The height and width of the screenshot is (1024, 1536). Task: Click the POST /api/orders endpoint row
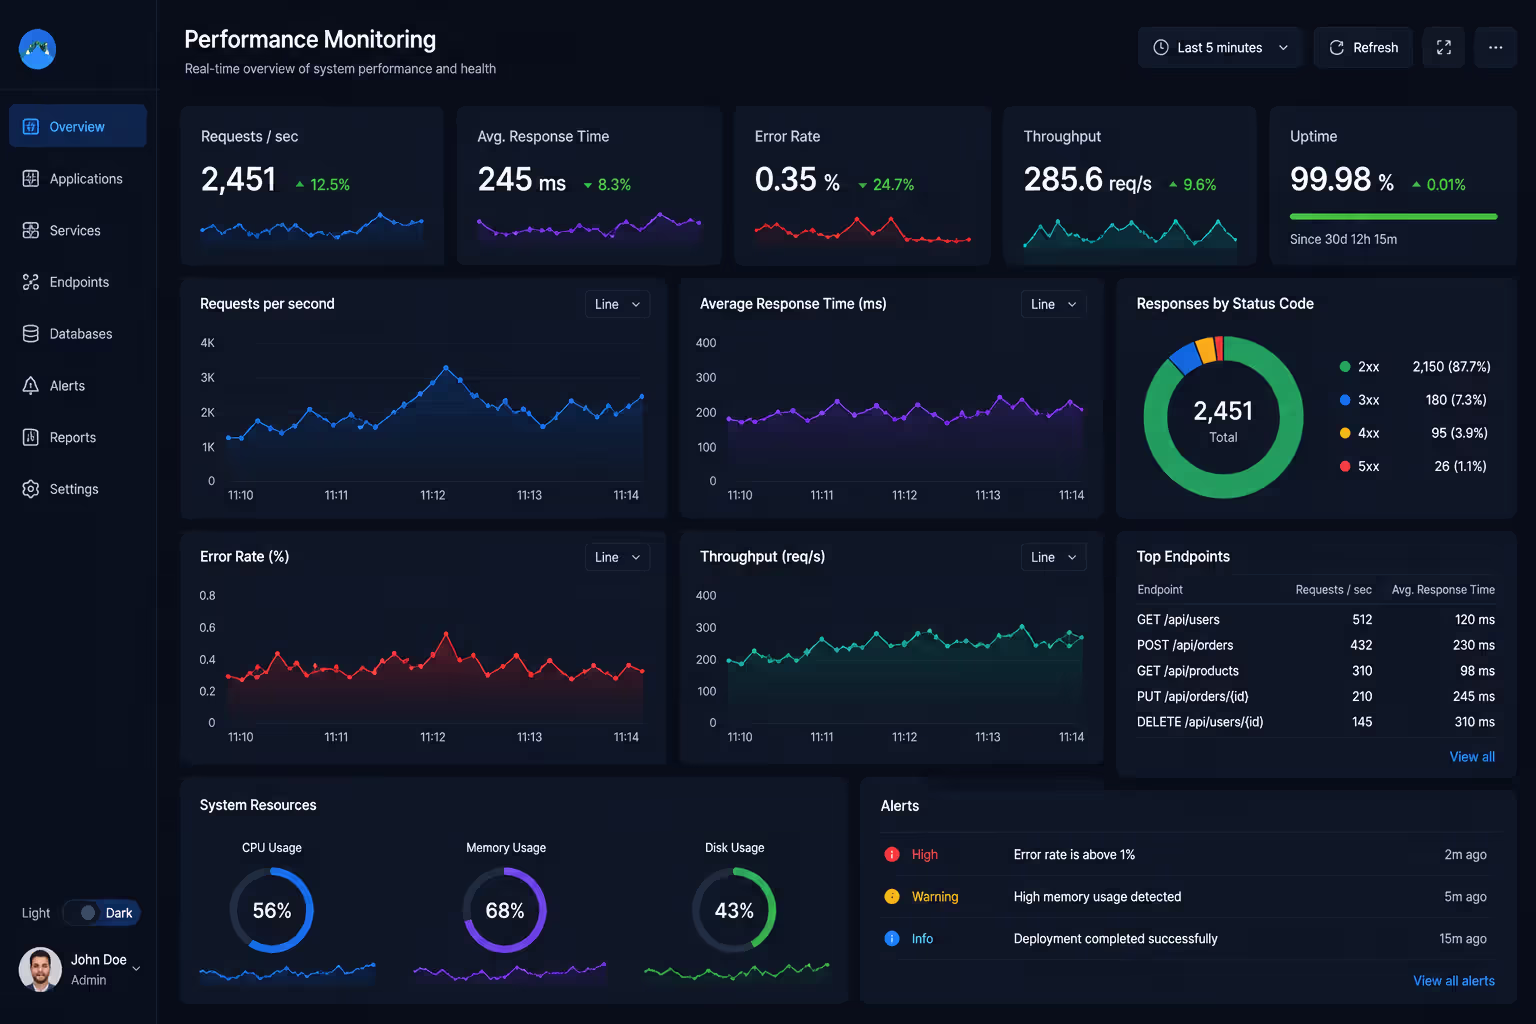click(1316, 645)
